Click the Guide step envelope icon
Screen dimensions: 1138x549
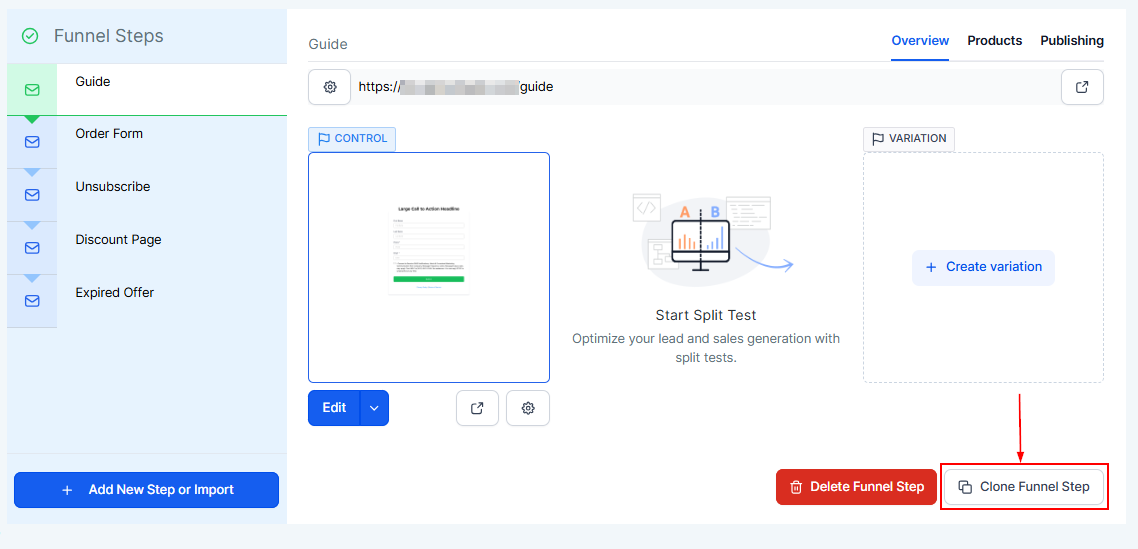pyautogui.click(x=32, y=90)
